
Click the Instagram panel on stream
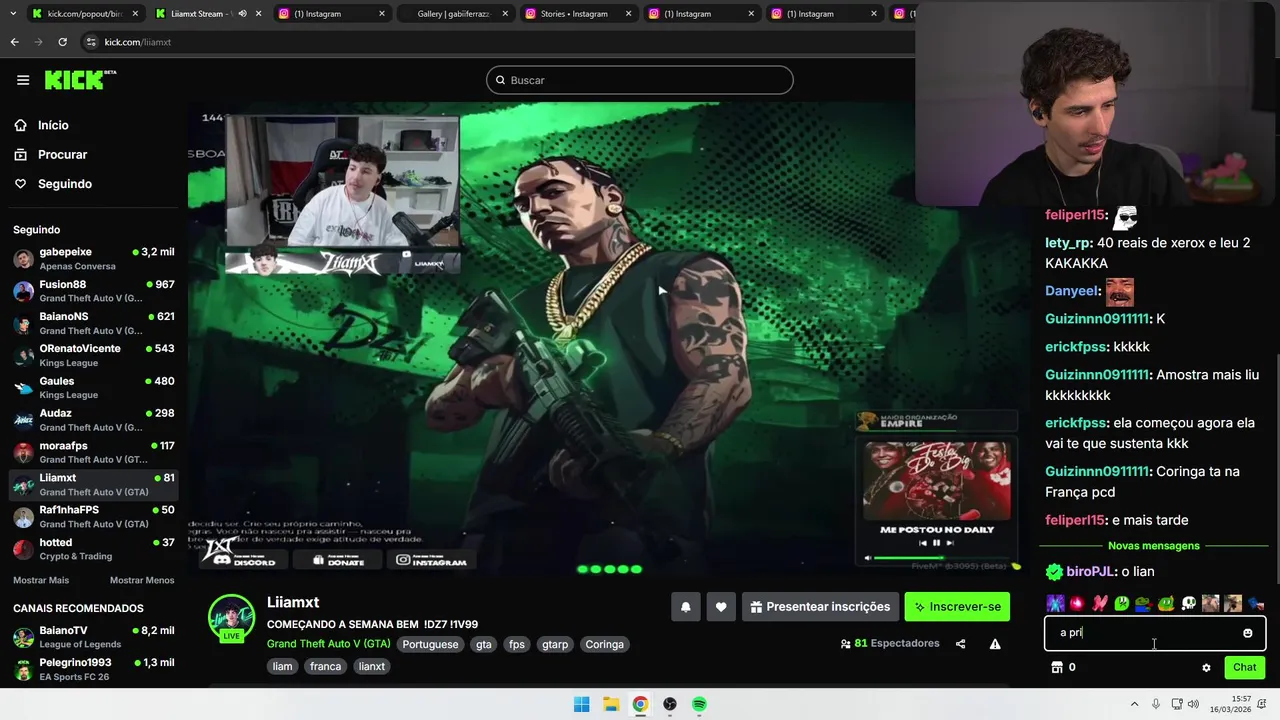pyautogui.click(x=431, y=560)
